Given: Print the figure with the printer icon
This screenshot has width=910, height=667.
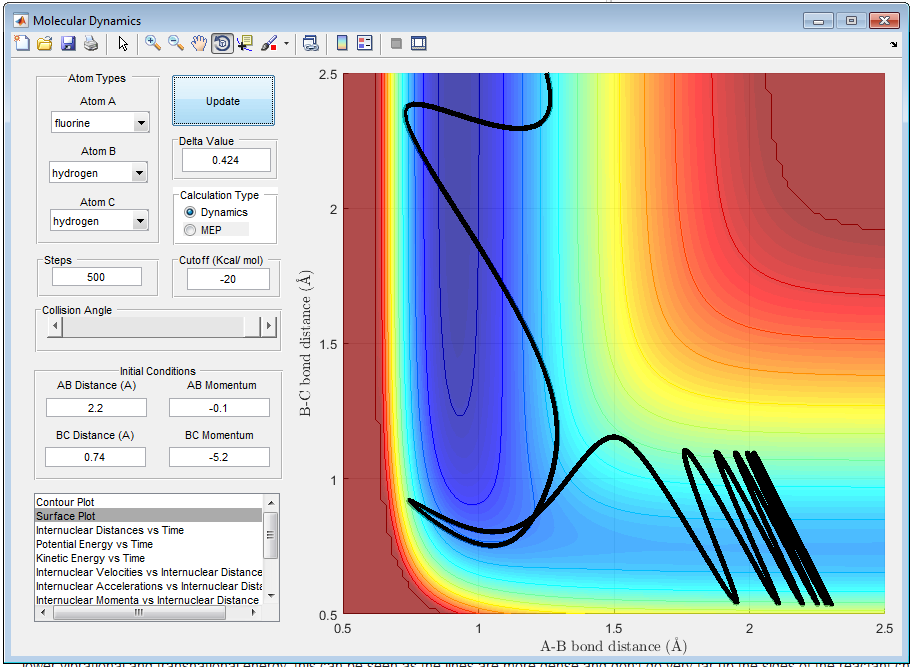Looking at the screenshot, I should [x=91, y=43].
